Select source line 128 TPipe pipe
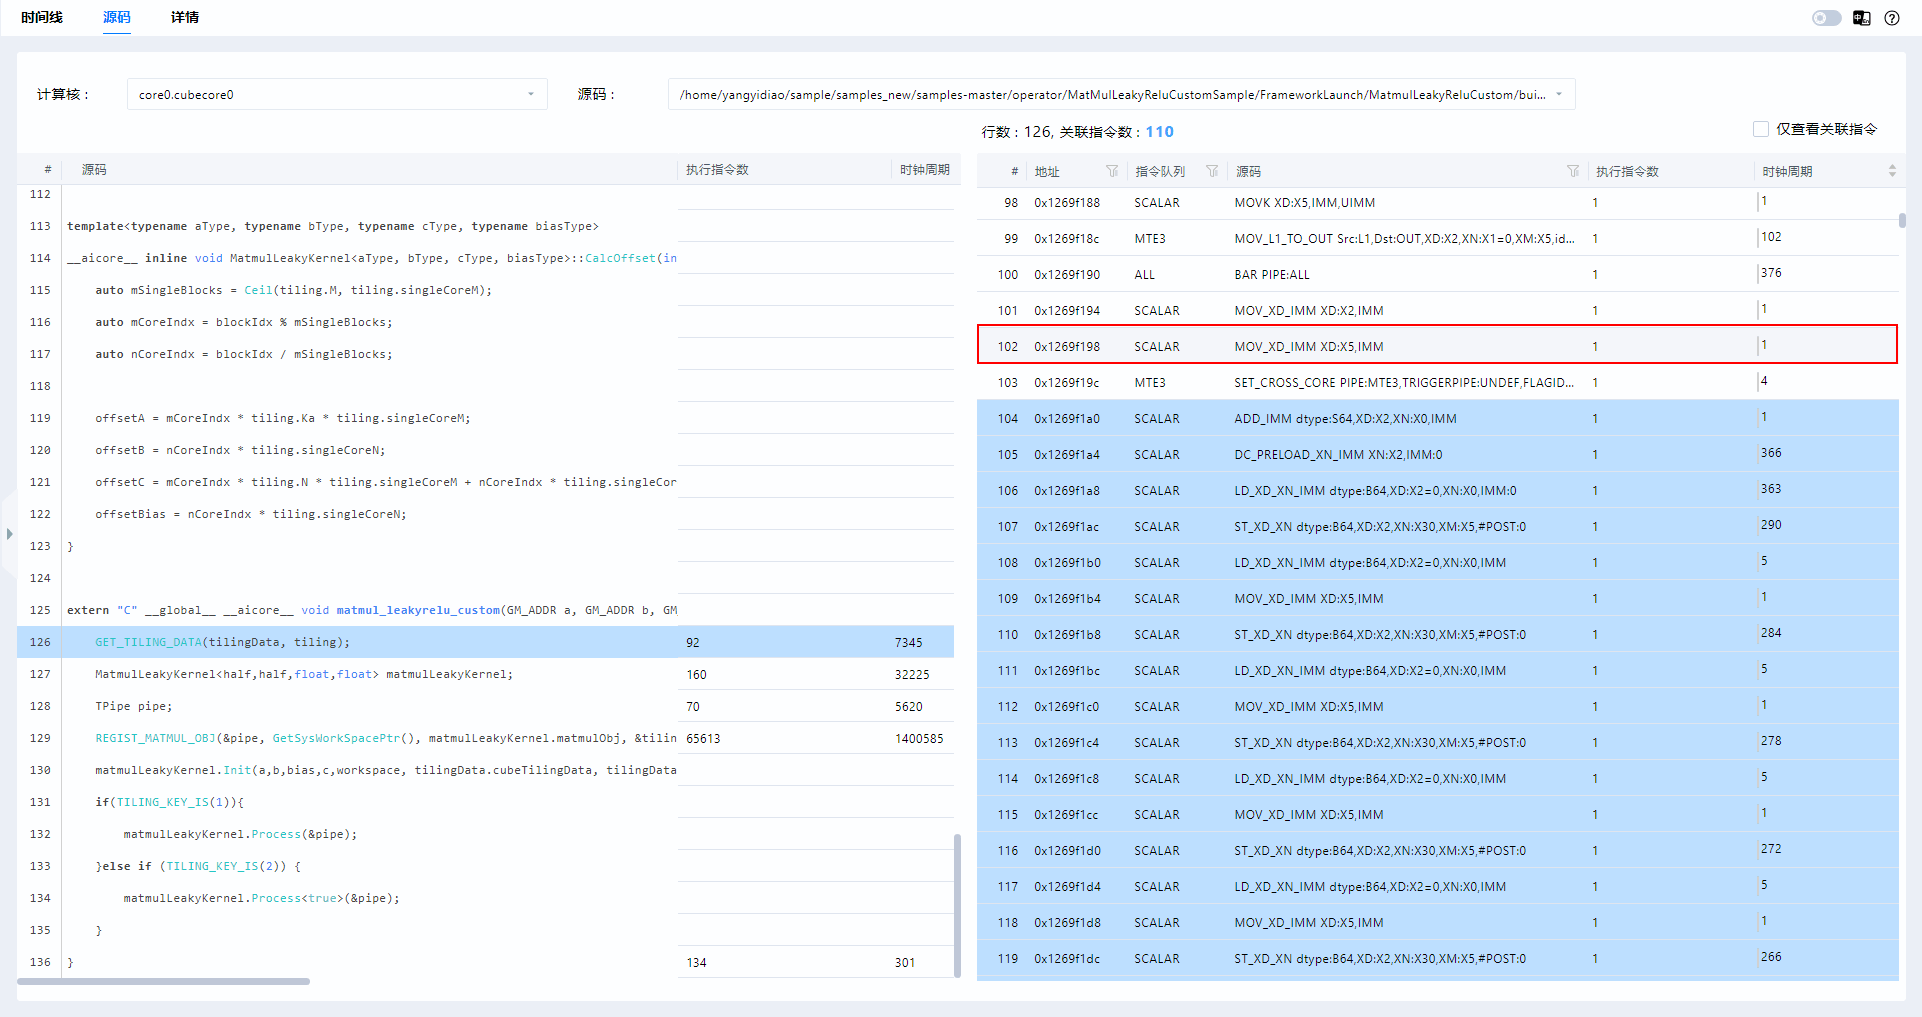Screen dimensions: 1922x1017 tap(485, 706)
